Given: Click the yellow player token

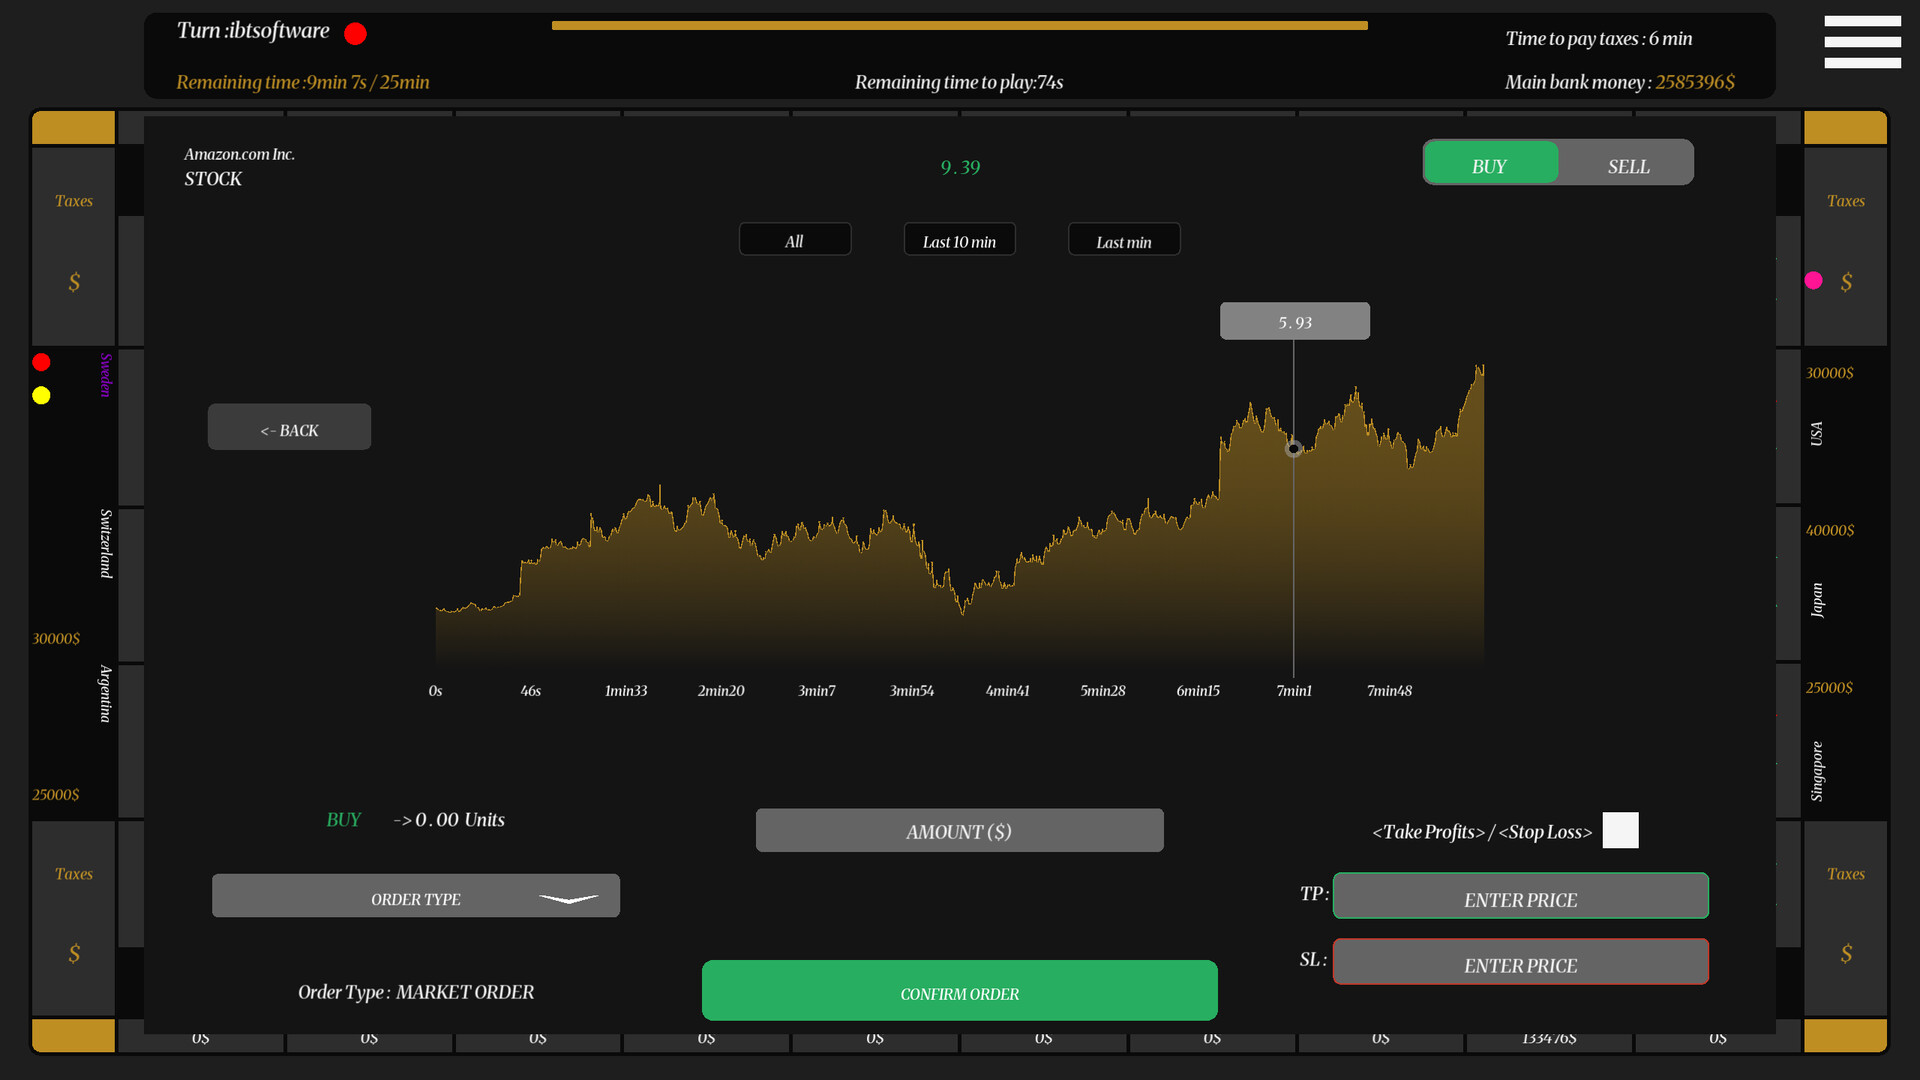Looking at the screenshot, I should click(41, 396).
